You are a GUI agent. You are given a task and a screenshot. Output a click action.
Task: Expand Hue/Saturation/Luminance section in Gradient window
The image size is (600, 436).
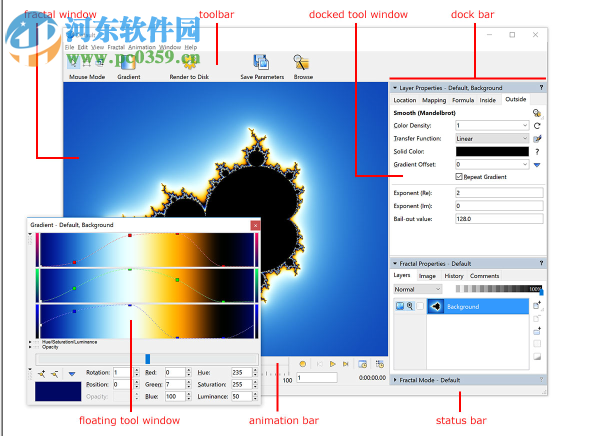click(30, 342)
